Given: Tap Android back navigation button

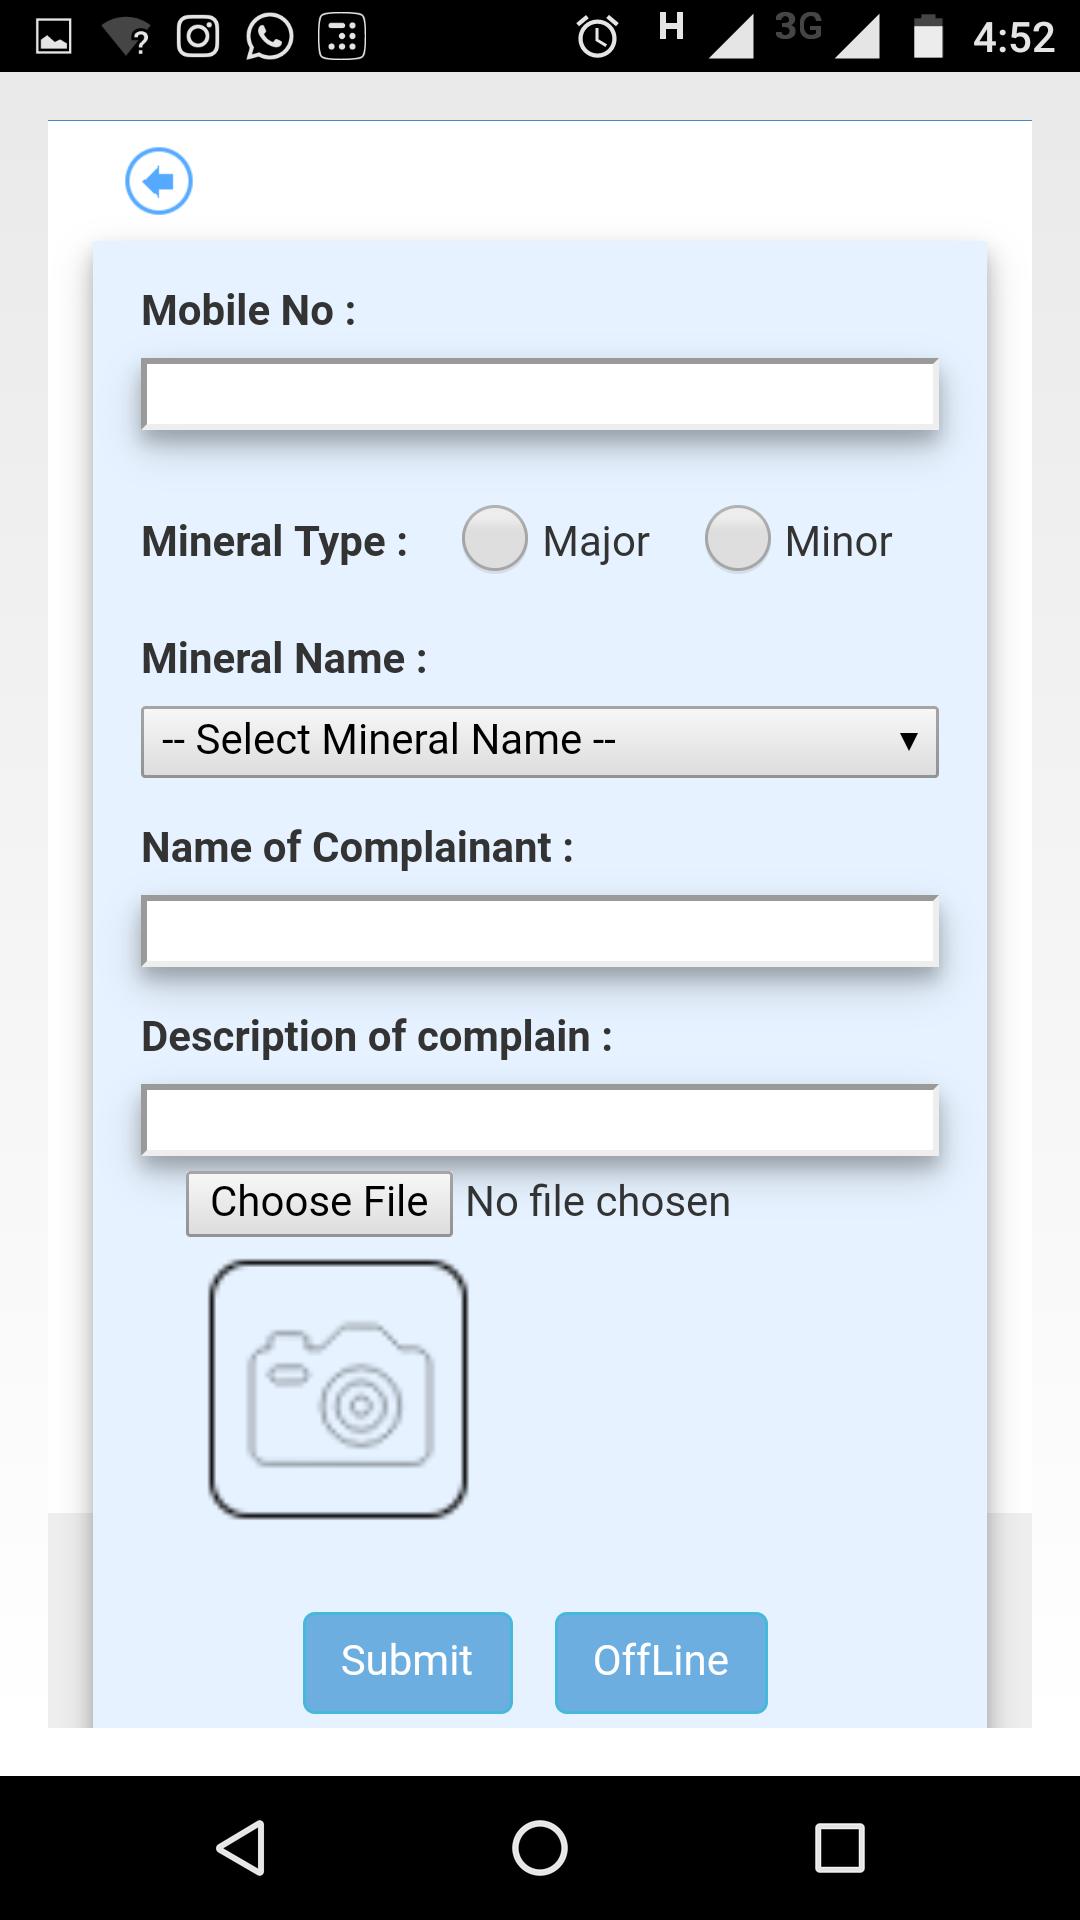Looking at the screenshot, I should (x=241, y=1847).
